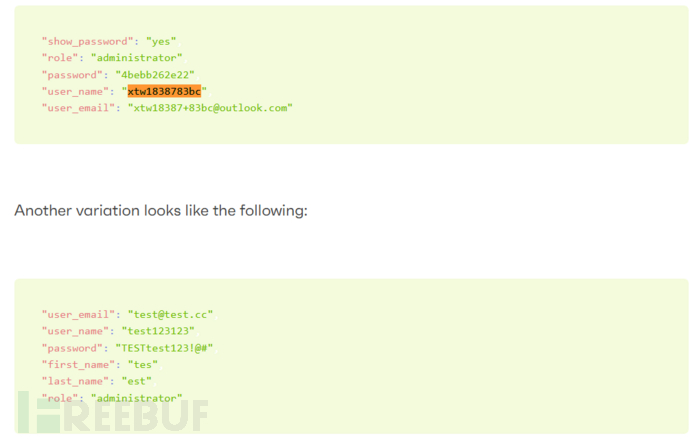Image resolution: width=690 pixels, height=440 pixels.
Task: Click the "user_name" key in first code block
Action: (x=76, y=91)
